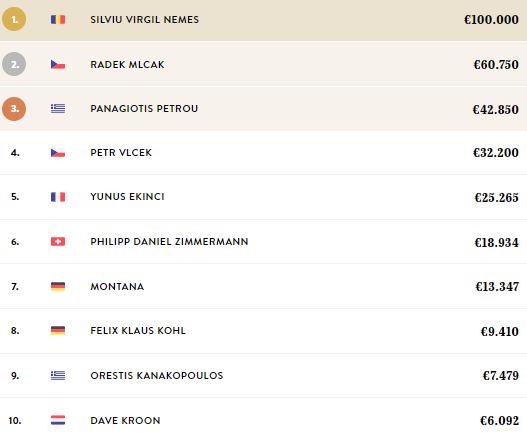This screenshot has width=527, height=434.
Task: Click the German flag beside Montana
Action: click(58, 286)
